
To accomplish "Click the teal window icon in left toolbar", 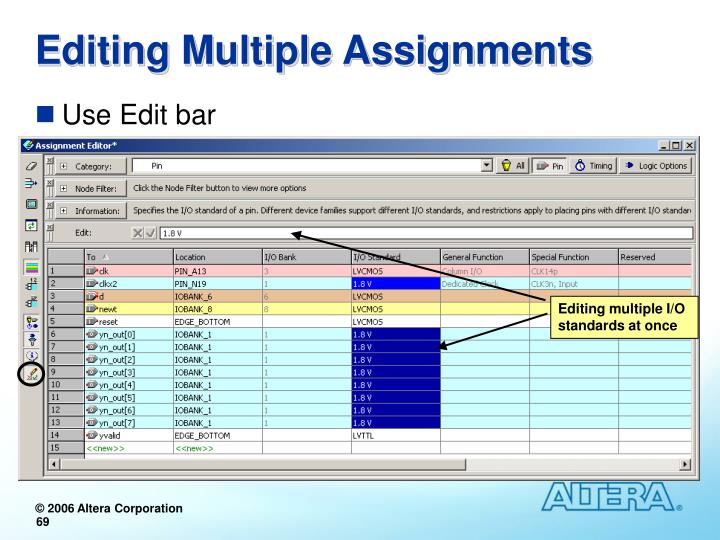I will click(x=31, y=204).
